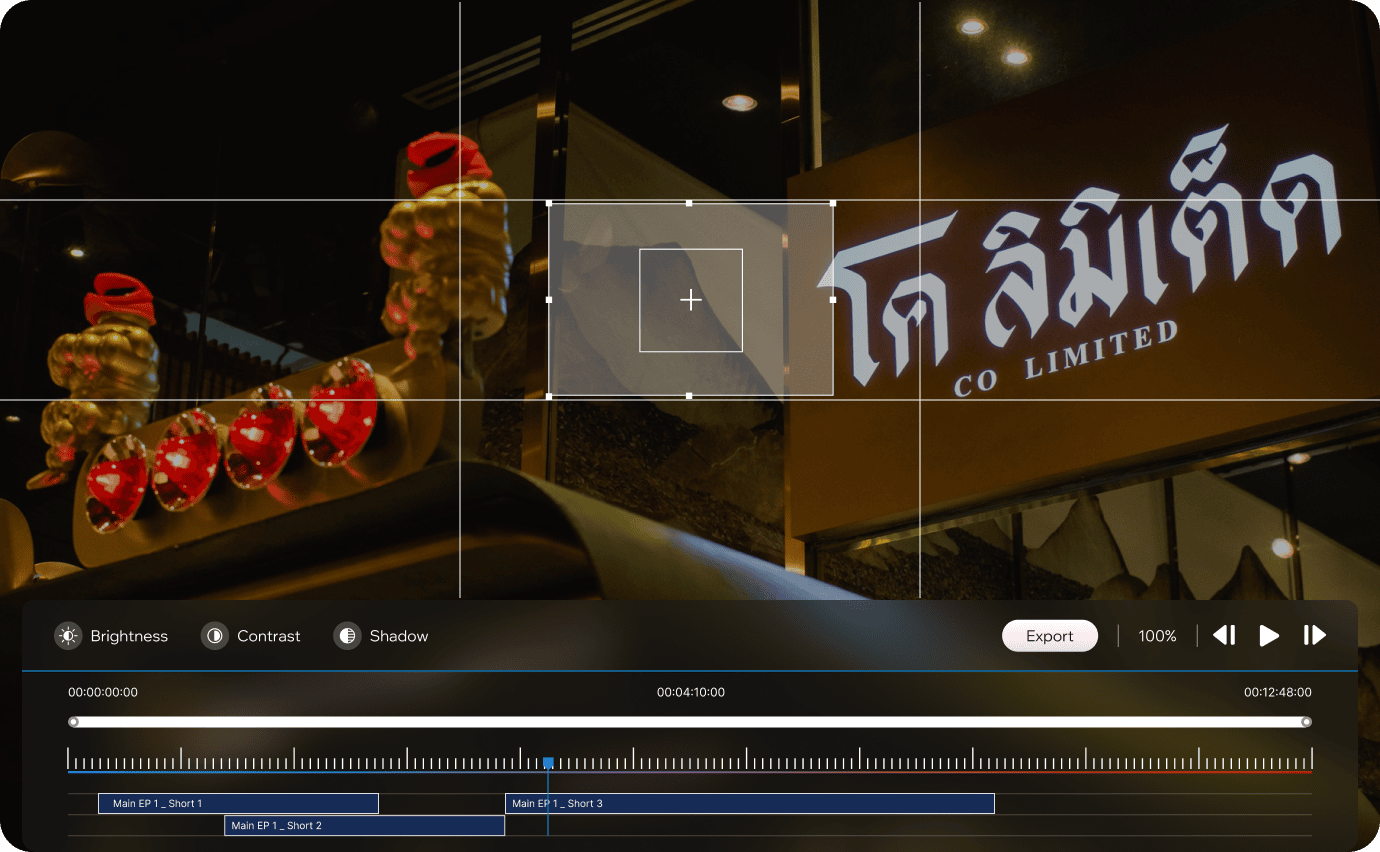The height and width of the screenshot is (852, 1380).
Task: Click the tick-mark timeline ruler
Action: point(690,759)
